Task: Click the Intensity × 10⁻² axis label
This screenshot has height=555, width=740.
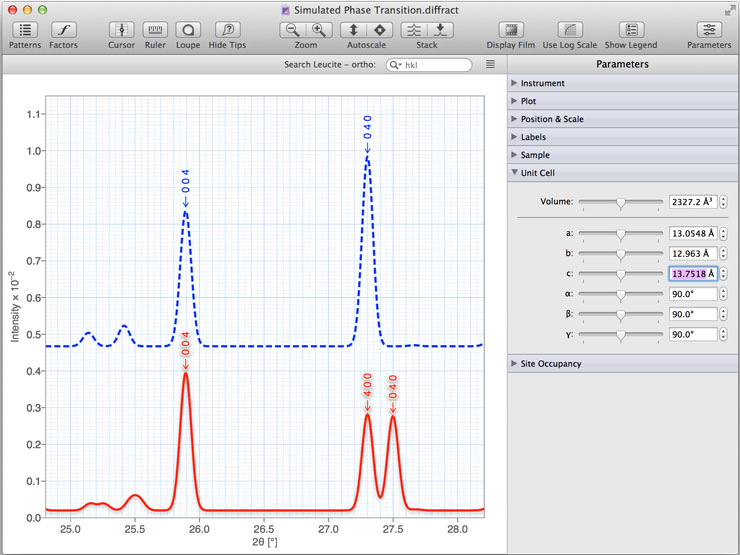Action: [x=15, y=307]
